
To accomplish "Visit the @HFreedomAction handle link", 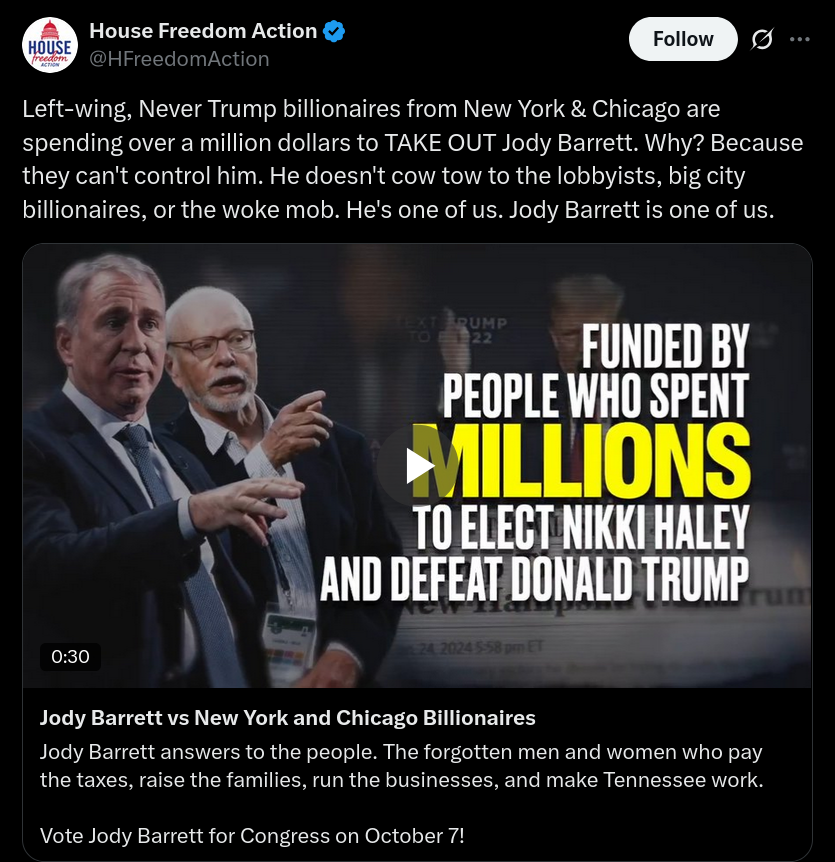I will click(179, 59).
